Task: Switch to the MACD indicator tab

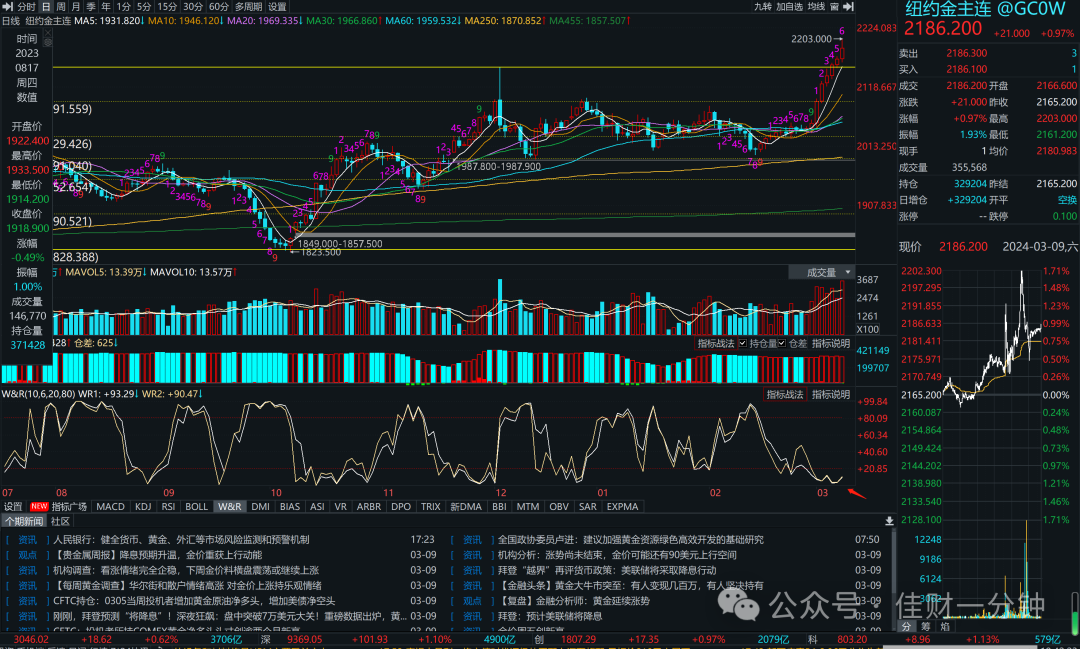Action: click(x=110, y=506)
